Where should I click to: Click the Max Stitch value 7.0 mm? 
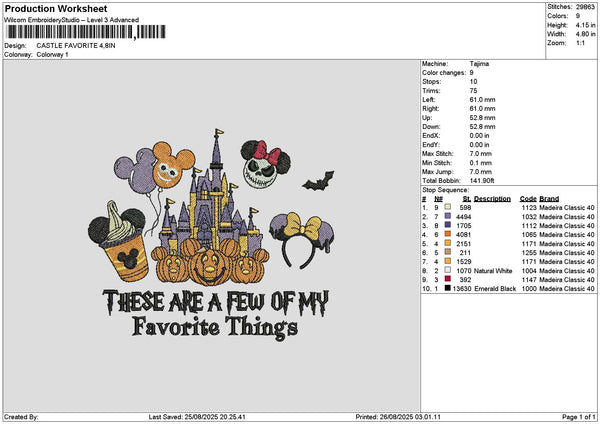point(481,153)
